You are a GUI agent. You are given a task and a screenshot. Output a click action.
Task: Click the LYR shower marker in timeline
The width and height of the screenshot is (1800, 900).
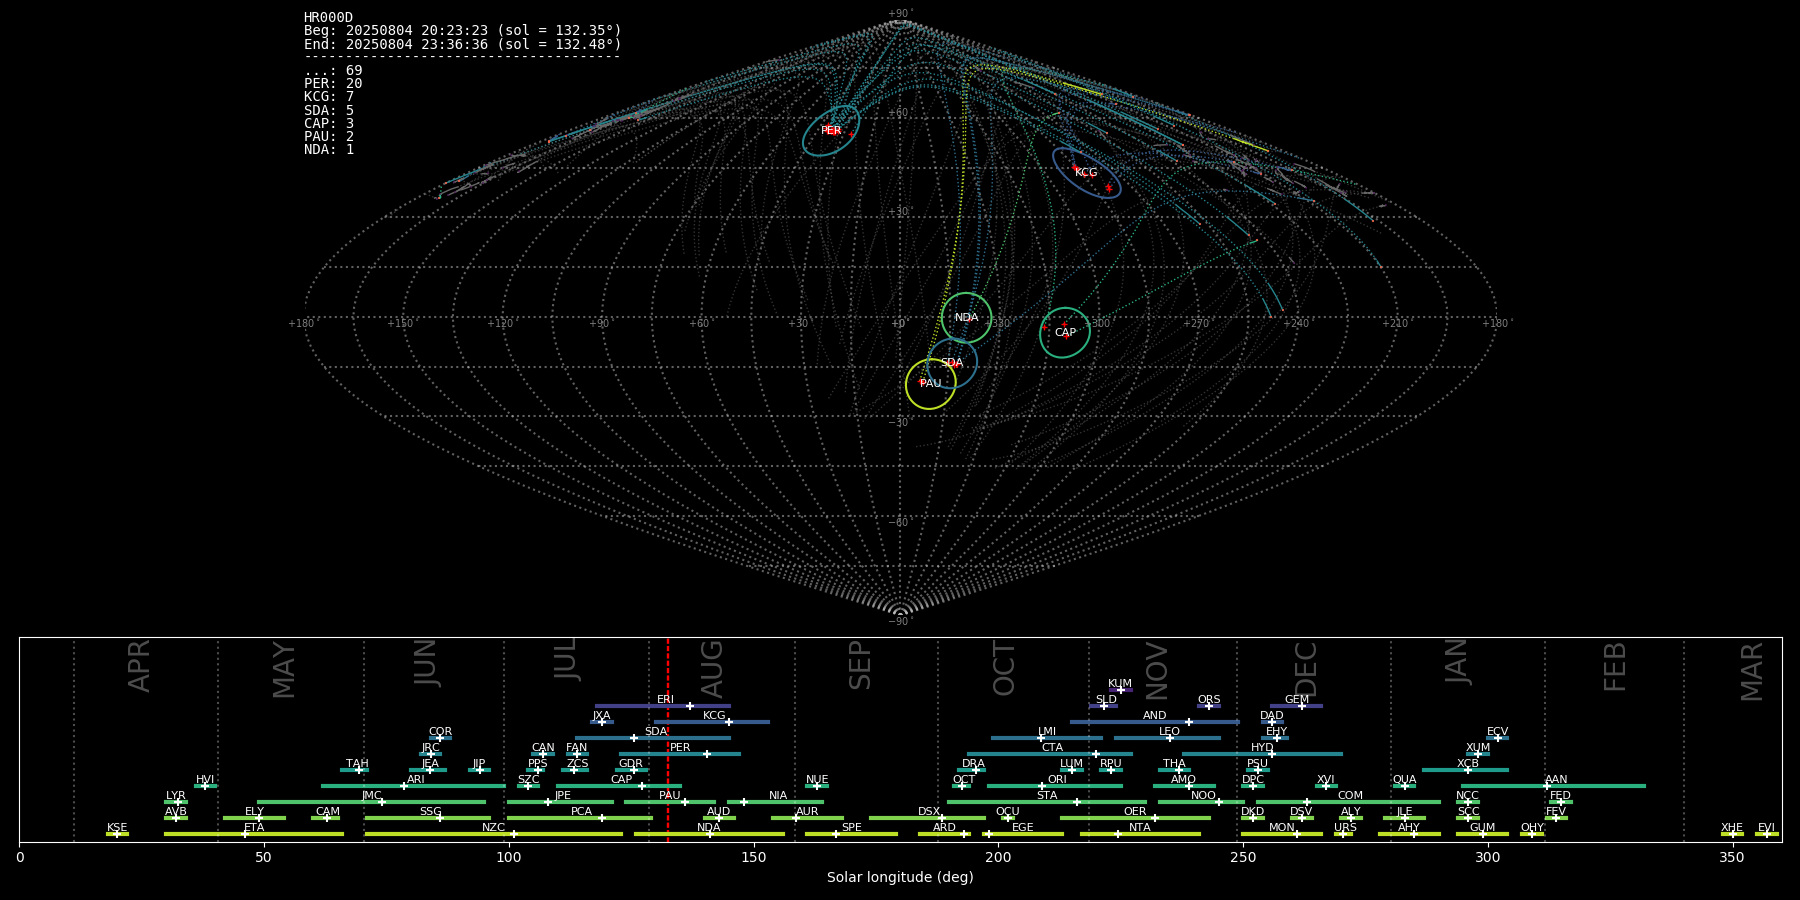tap(176, 802)
